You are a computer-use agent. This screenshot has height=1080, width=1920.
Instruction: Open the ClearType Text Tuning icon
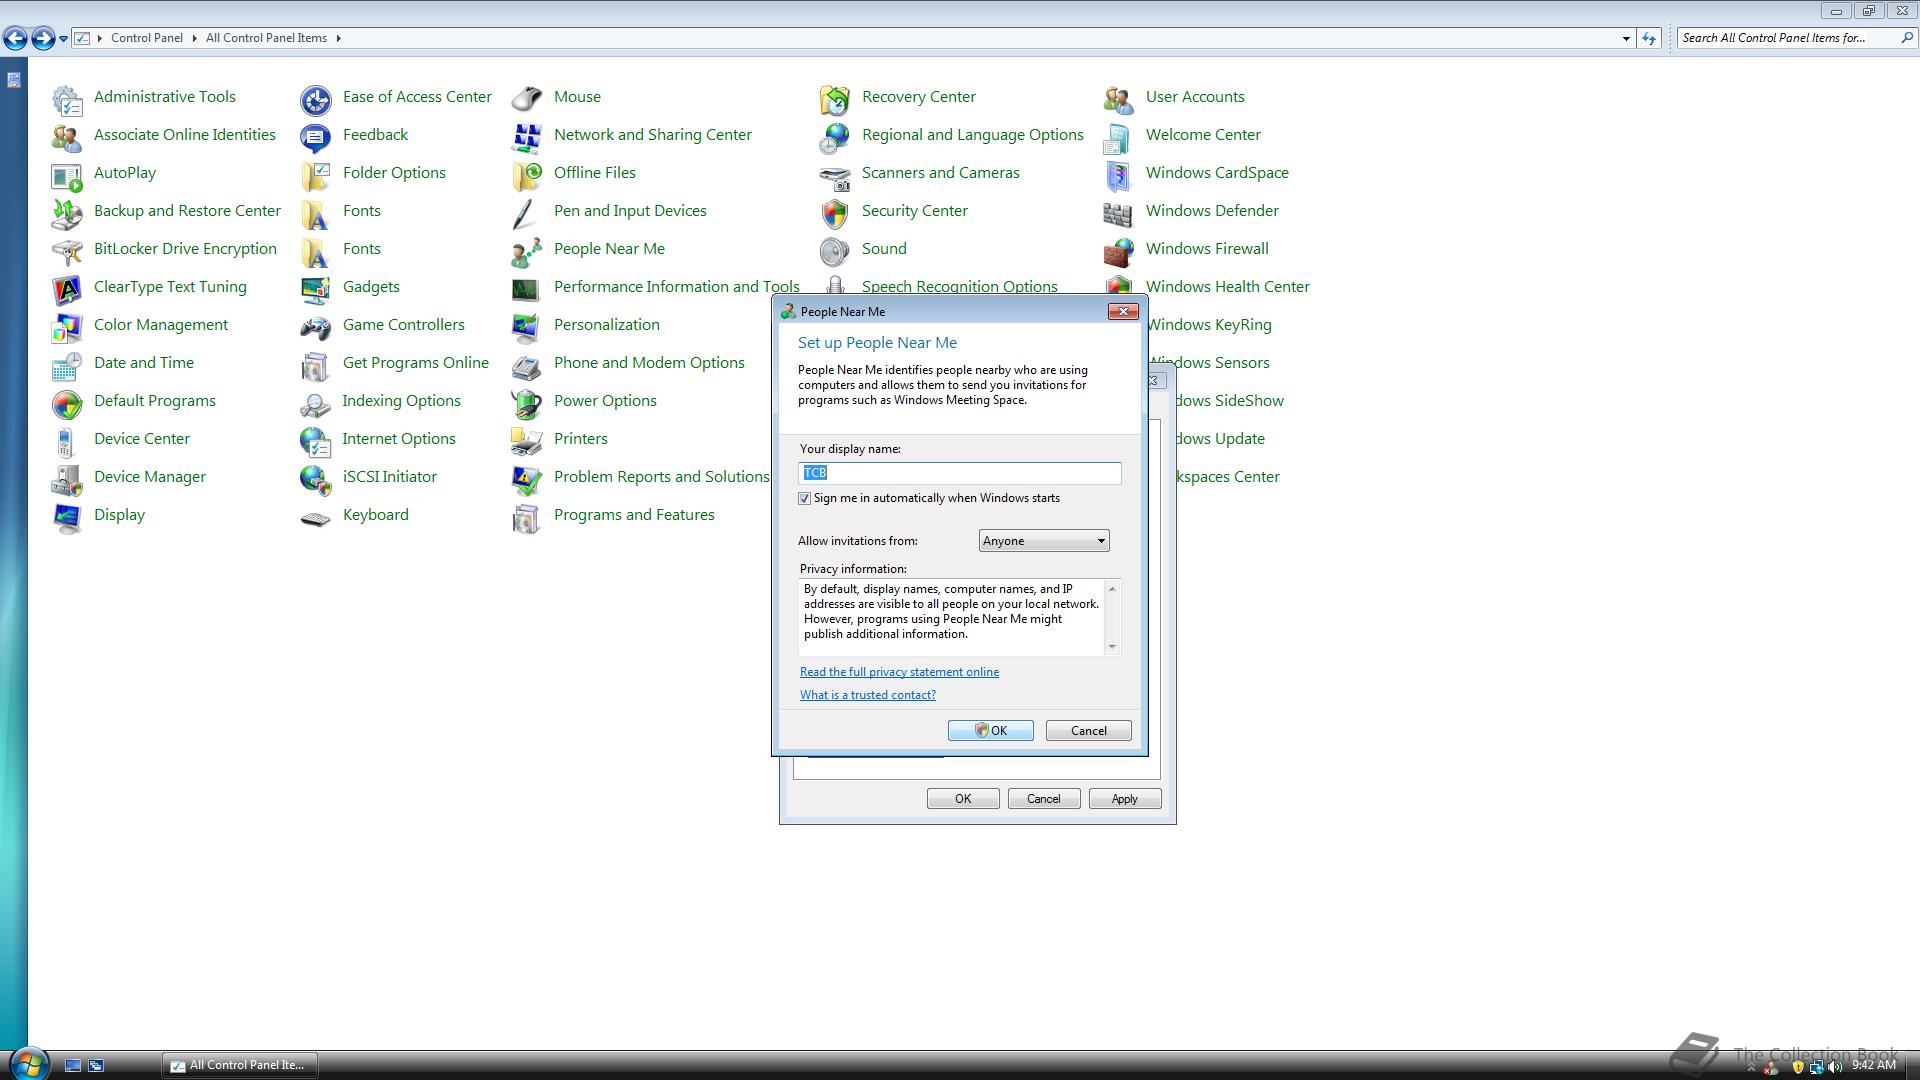[x=67, y=289]
